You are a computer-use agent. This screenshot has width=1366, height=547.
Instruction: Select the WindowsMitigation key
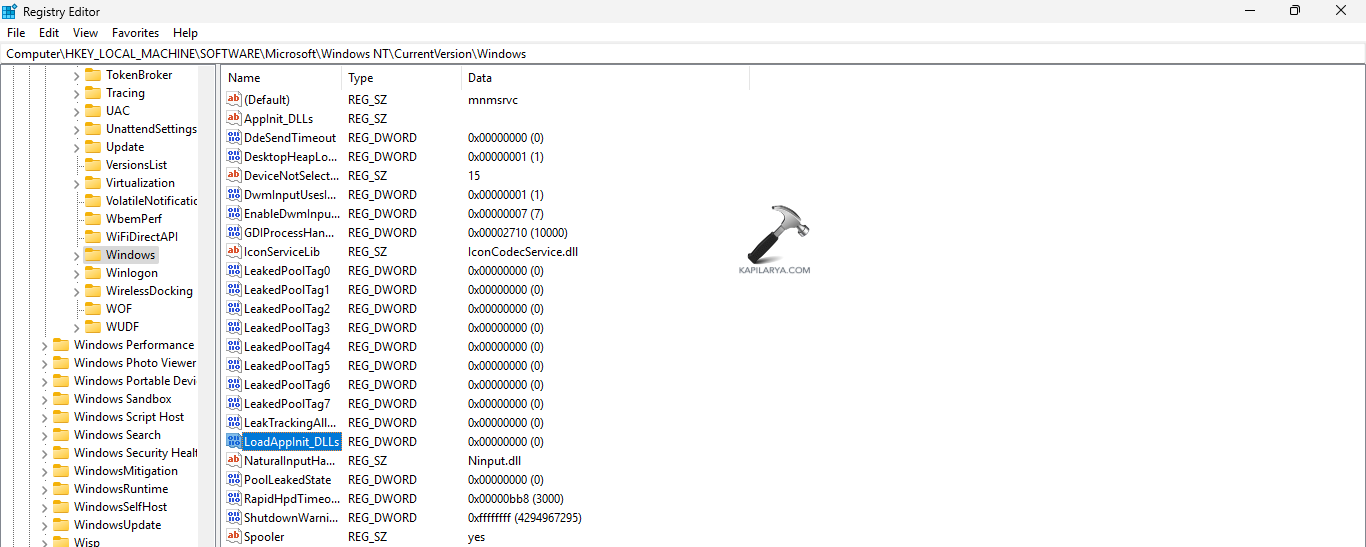pos(126,471)
